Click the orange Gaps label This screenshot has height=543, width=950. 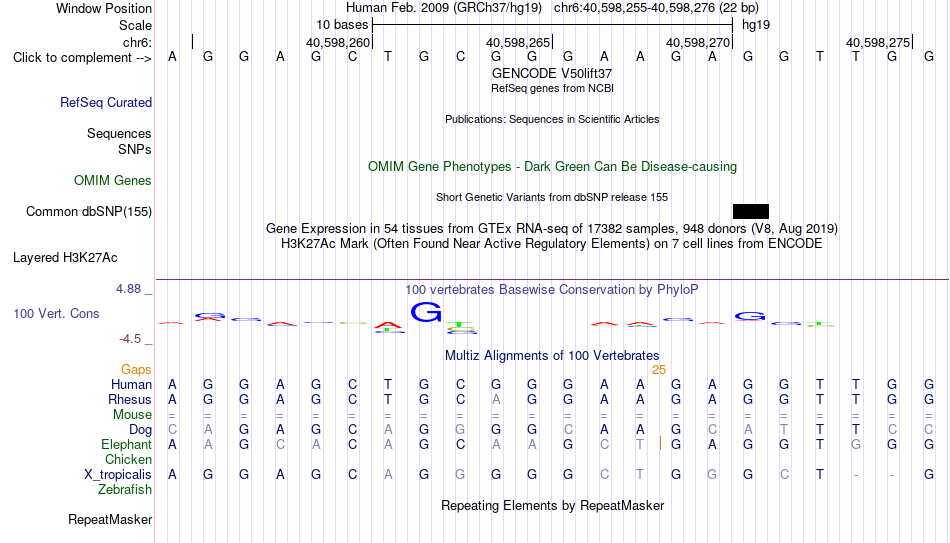click(x=136, y=370)
